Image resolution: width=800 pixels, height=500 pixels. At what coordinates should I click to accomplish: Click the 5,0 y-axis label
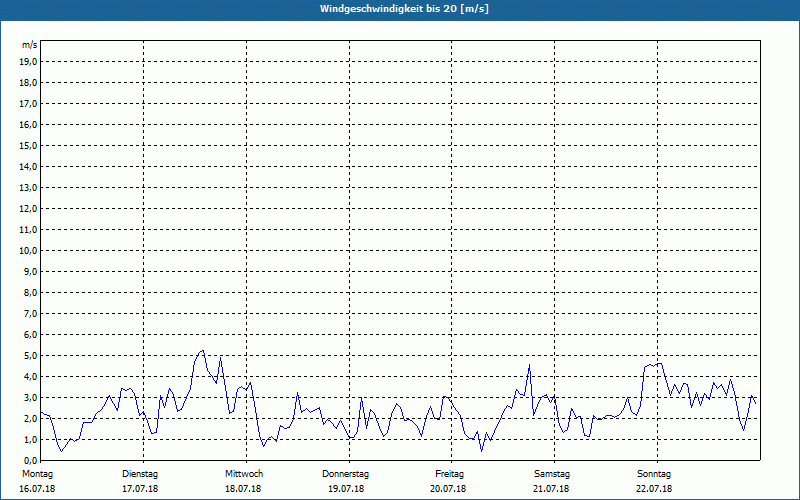pos(31,356)
